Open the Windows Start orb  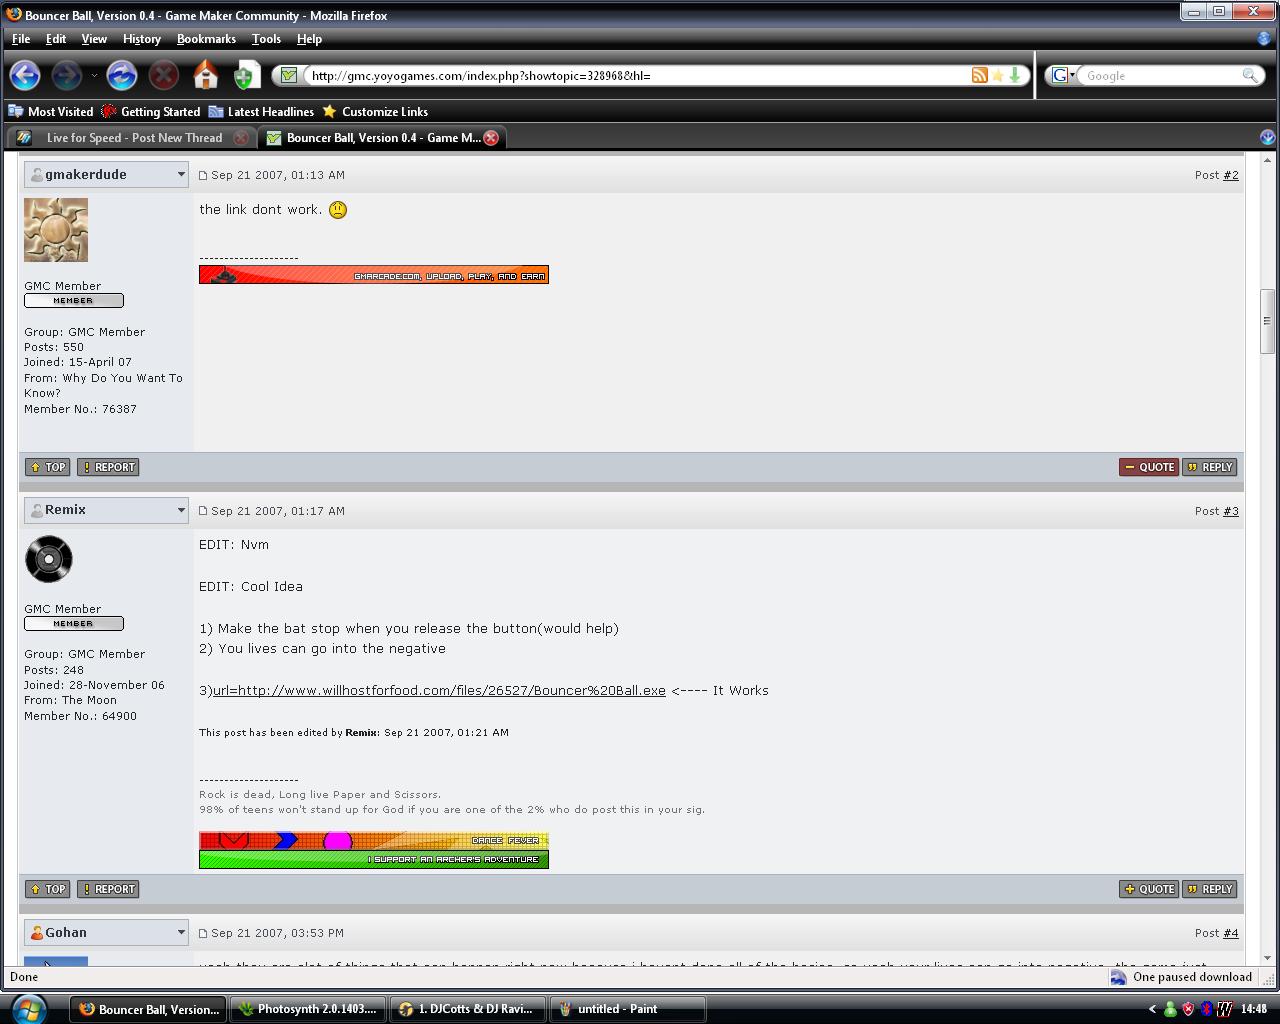(x=28, y=1008)
